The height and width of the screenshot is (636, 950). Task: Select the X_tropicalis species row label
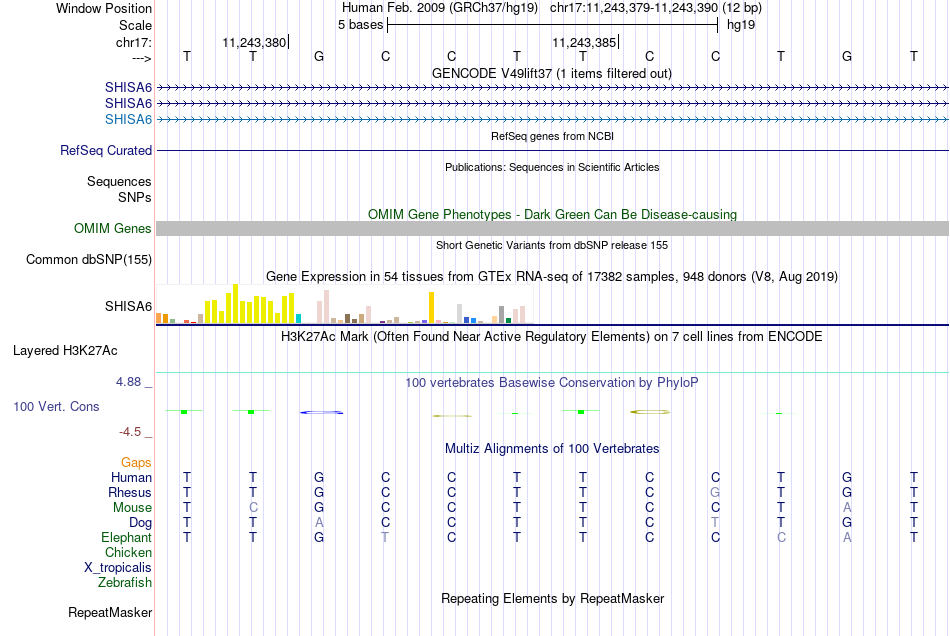click(118, 568)
